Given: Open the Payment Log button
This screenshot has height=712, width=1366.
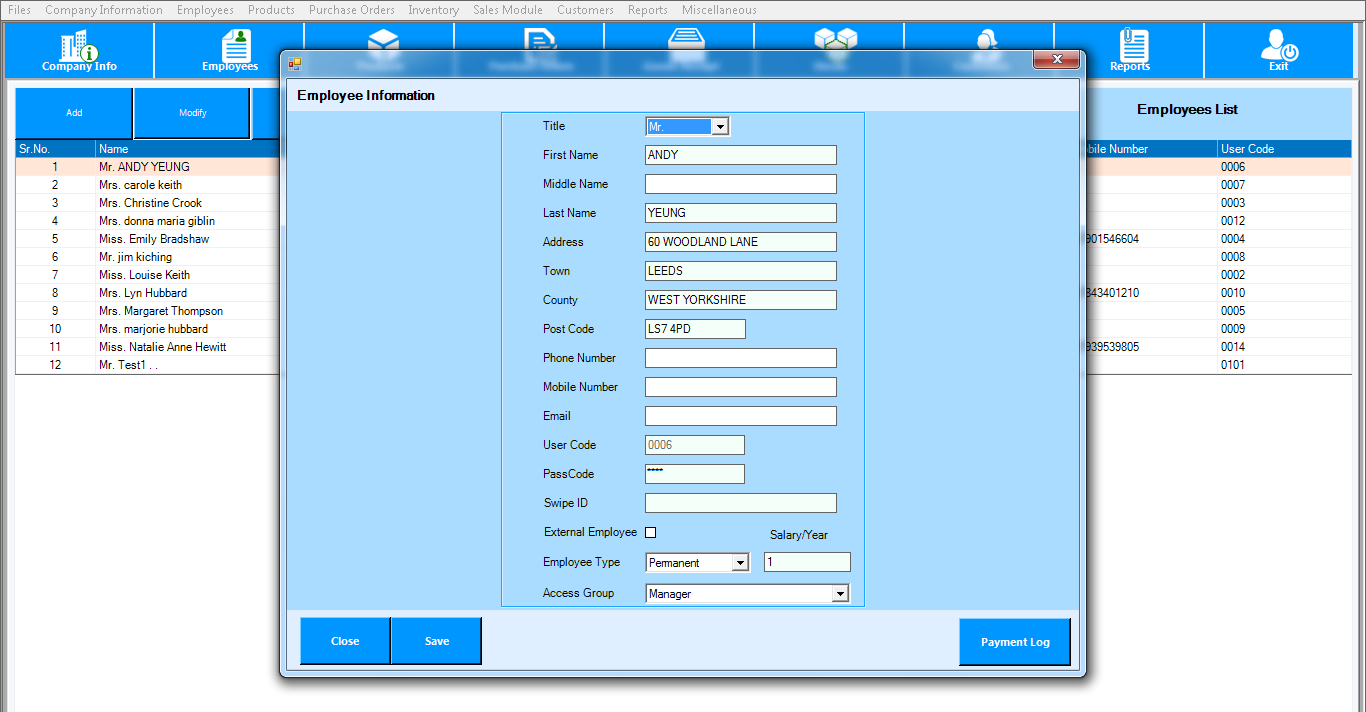Looking at the screenshot, I should [1015, 642].
